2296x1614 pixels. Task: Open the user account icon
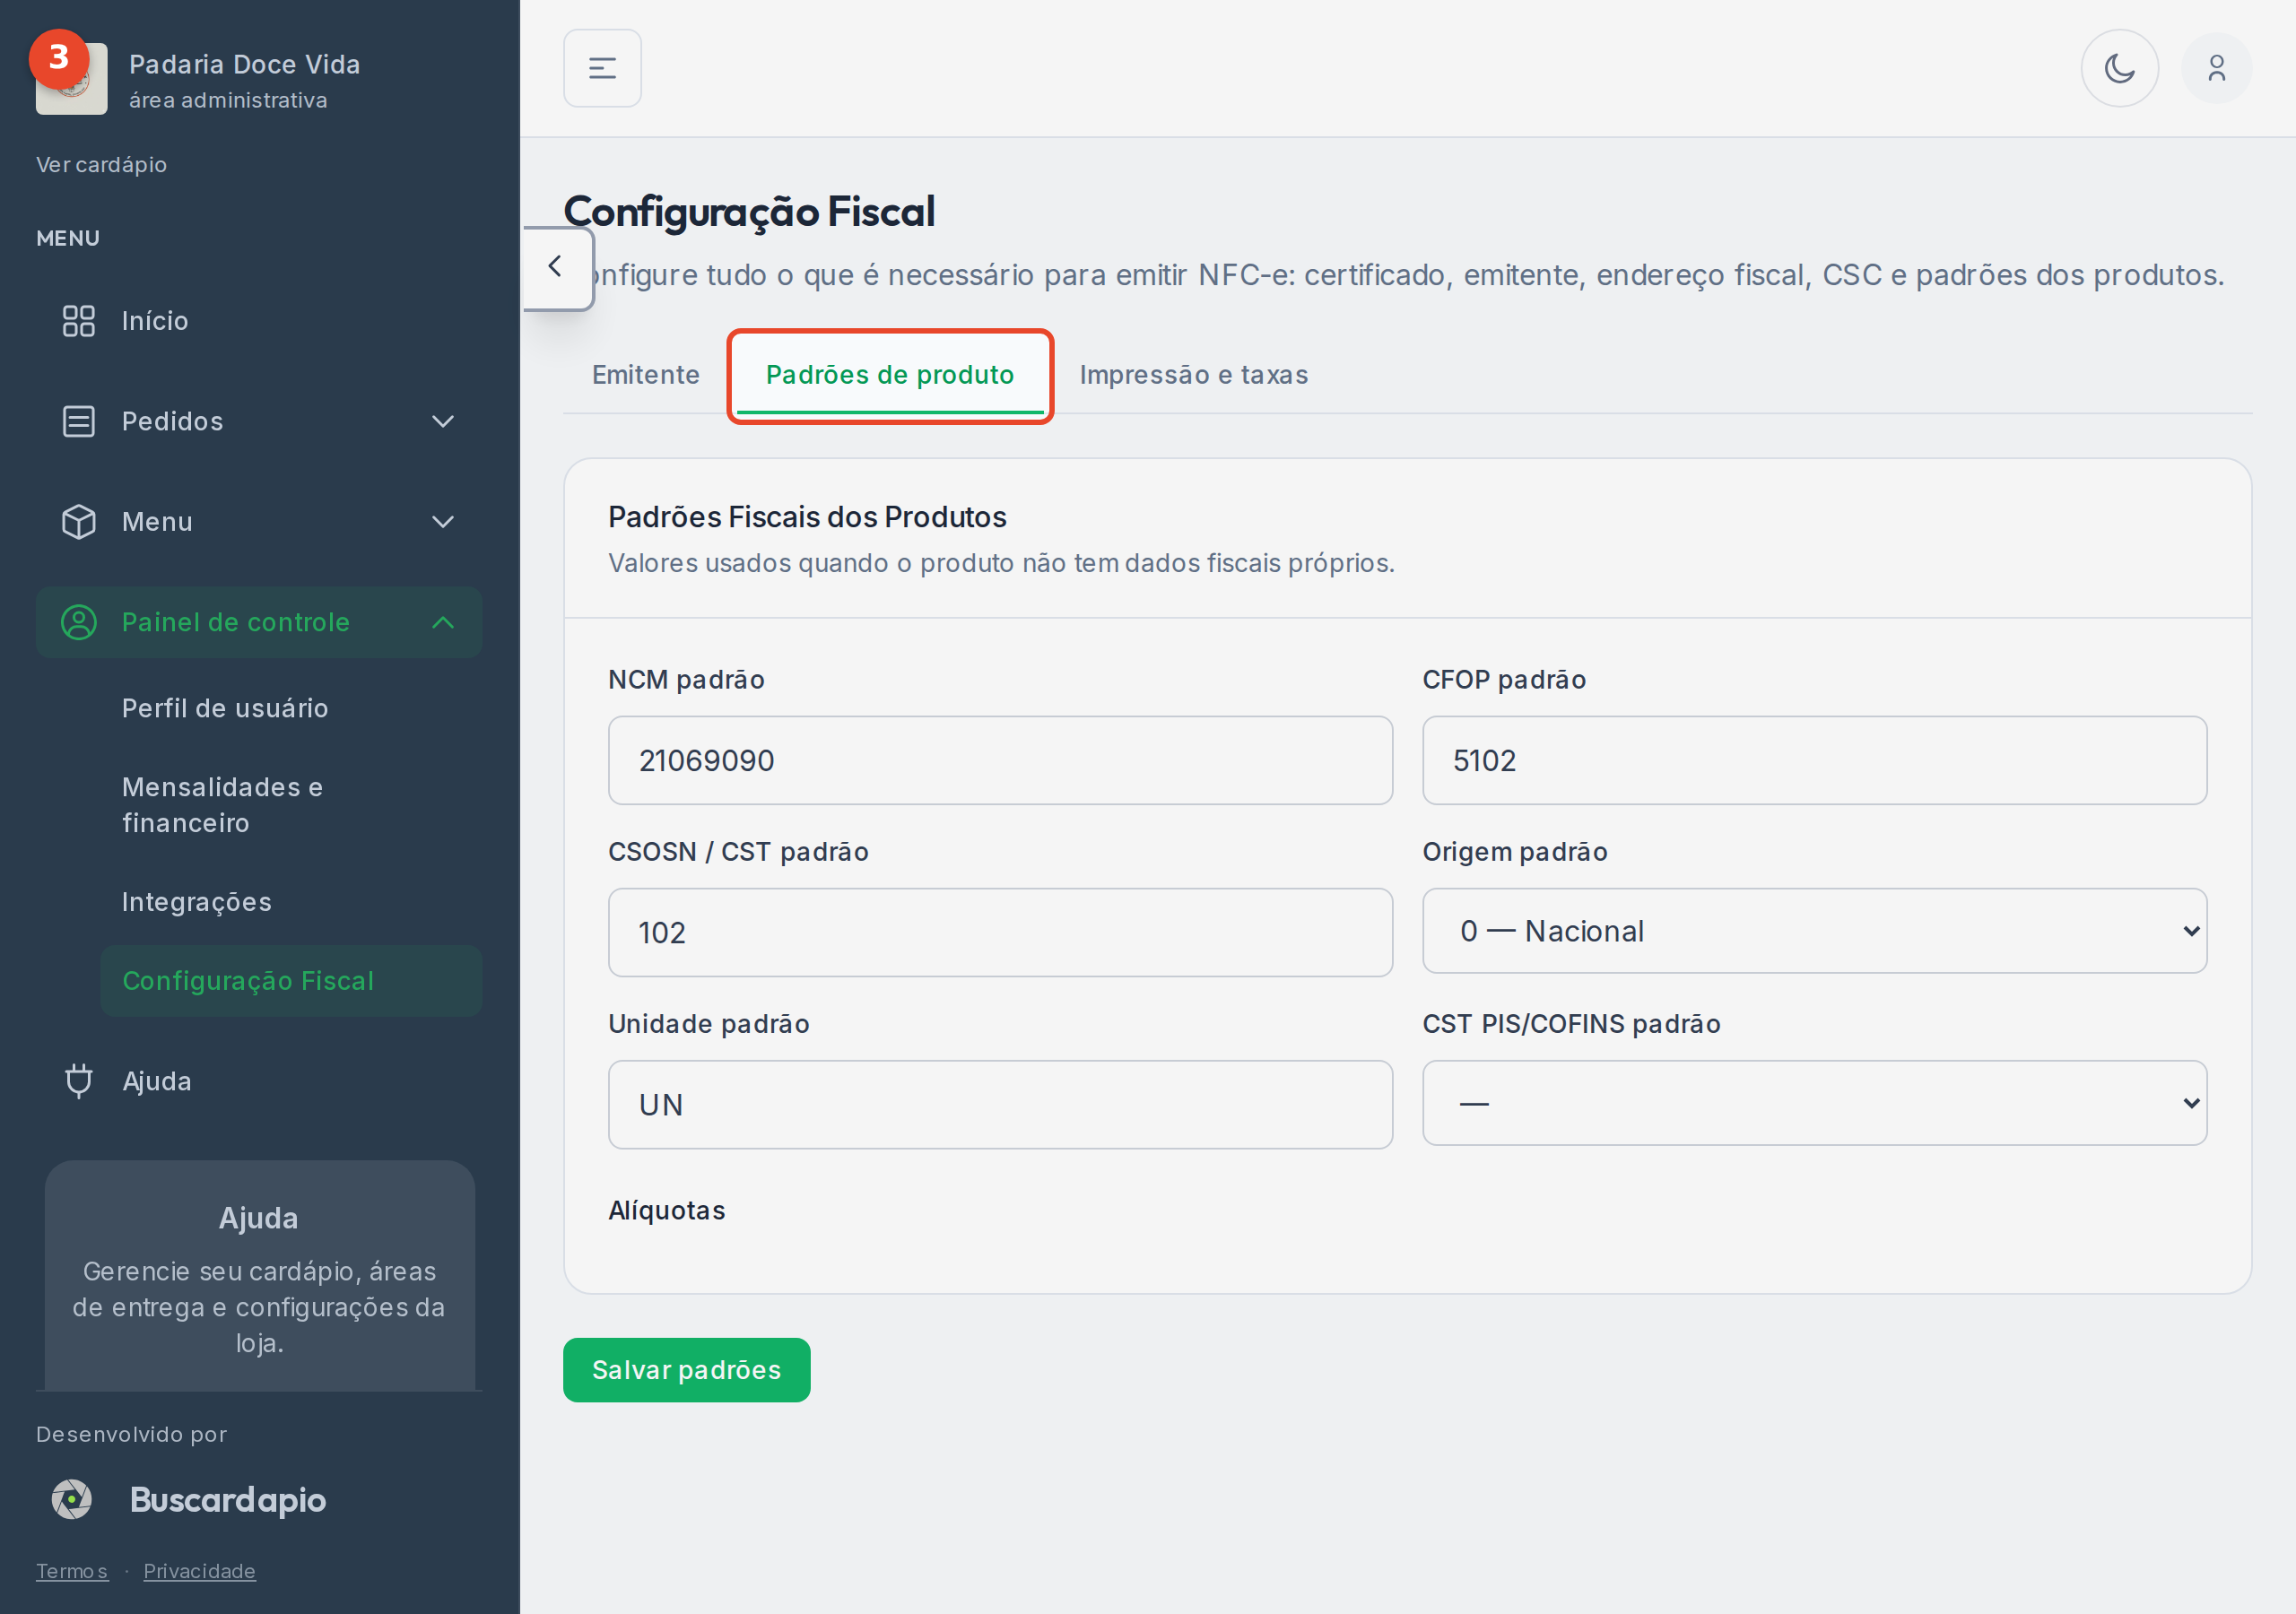(2216, 68)
